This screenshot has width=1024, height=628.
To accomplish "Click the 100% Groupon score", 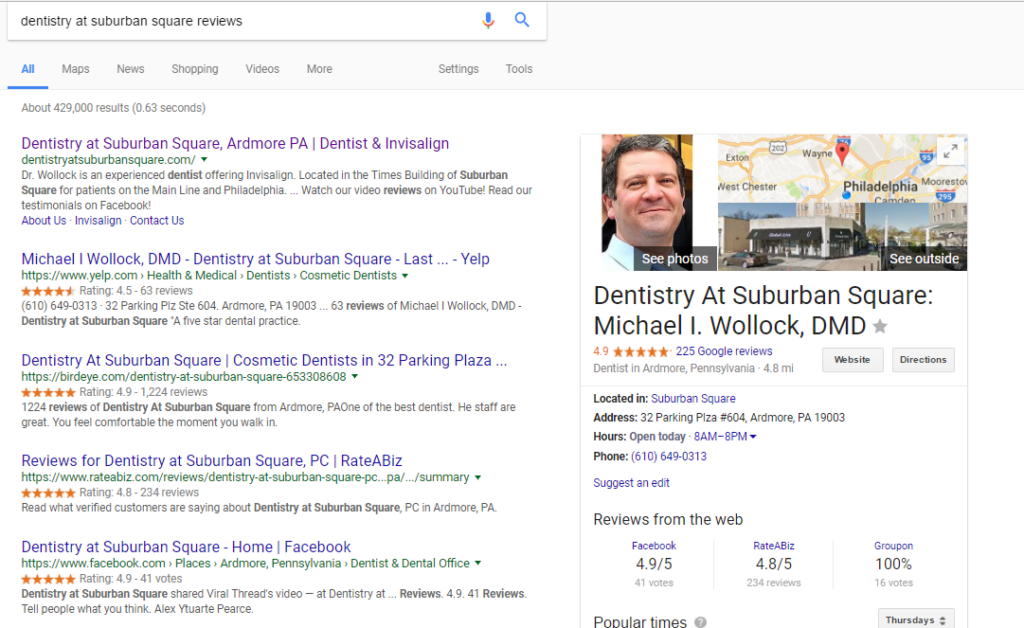I will pyautogui.click(x=893, y=564).
